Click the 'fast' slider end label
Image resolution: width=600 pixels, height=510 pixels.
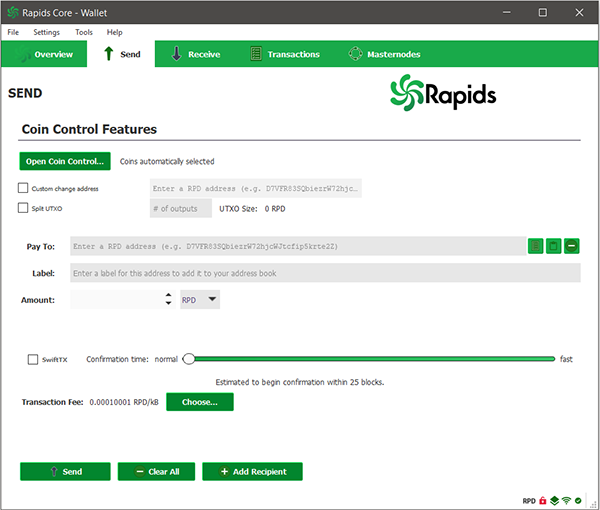coord(566,359)
